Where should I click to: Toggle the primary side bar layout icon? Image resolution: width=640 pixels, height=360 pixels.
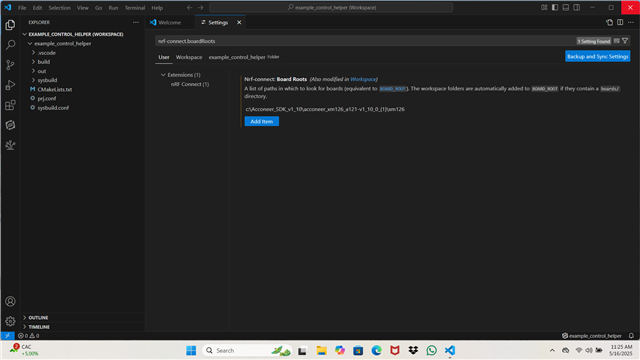click(555, 7)
